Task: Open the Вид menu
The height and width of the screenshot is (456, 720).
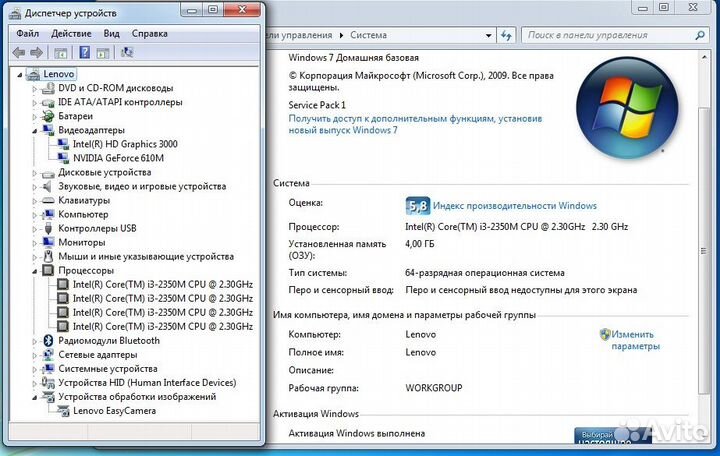Action: coord(112,34)
